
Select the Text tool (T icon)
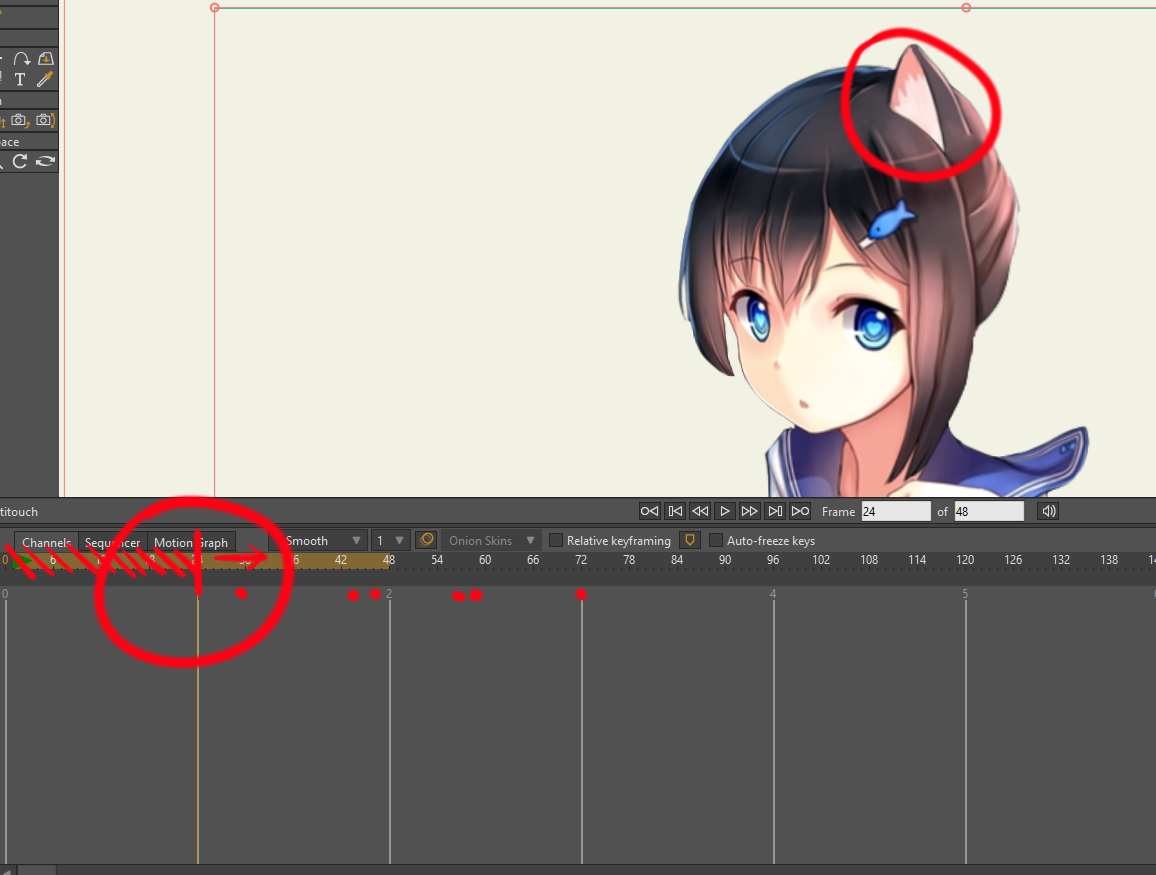[20, 80]
